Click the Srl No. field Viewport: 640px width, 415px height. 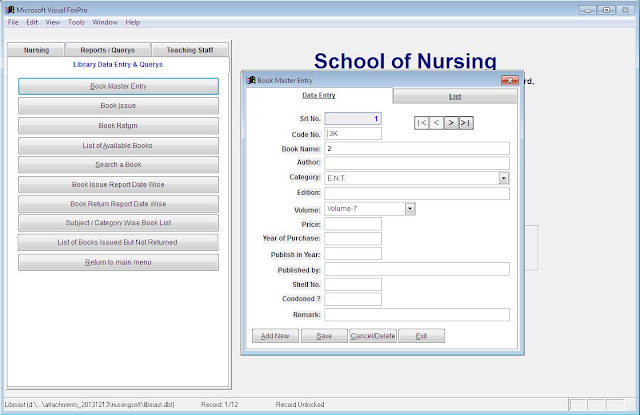click(353, 119)
